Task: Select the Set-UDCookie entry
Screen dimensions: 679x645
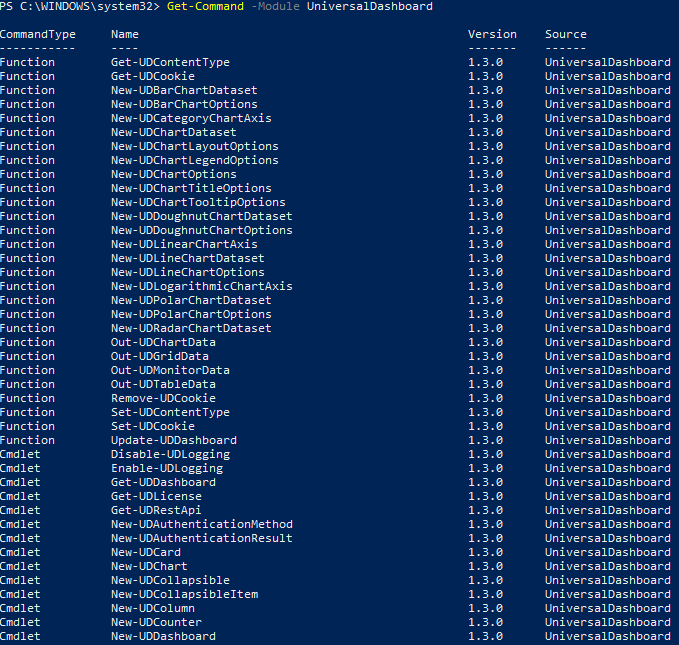Action: pos(153,426)
